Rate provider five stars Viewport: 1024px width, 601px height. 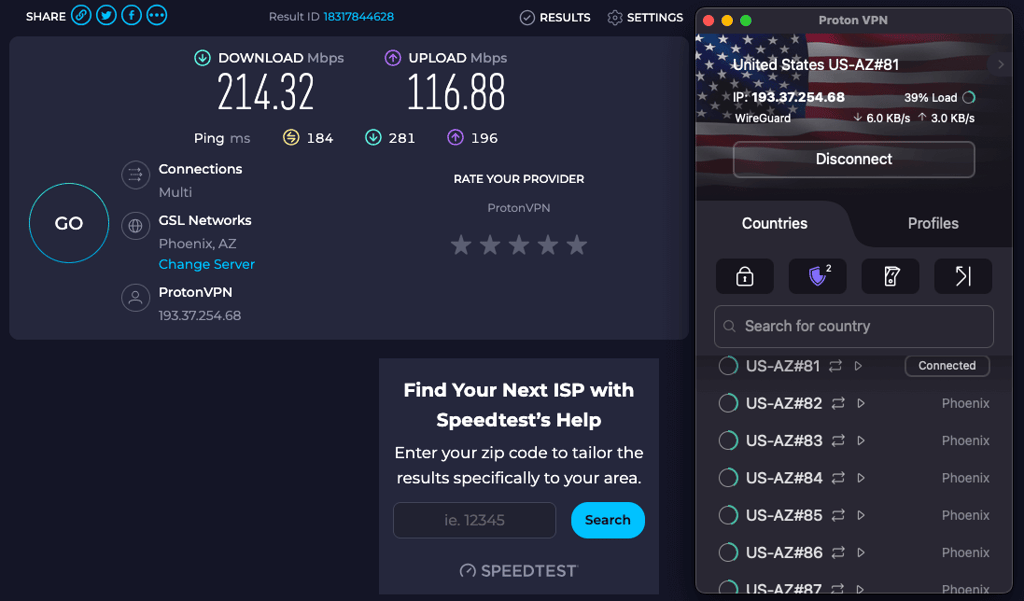coord(577,246)
